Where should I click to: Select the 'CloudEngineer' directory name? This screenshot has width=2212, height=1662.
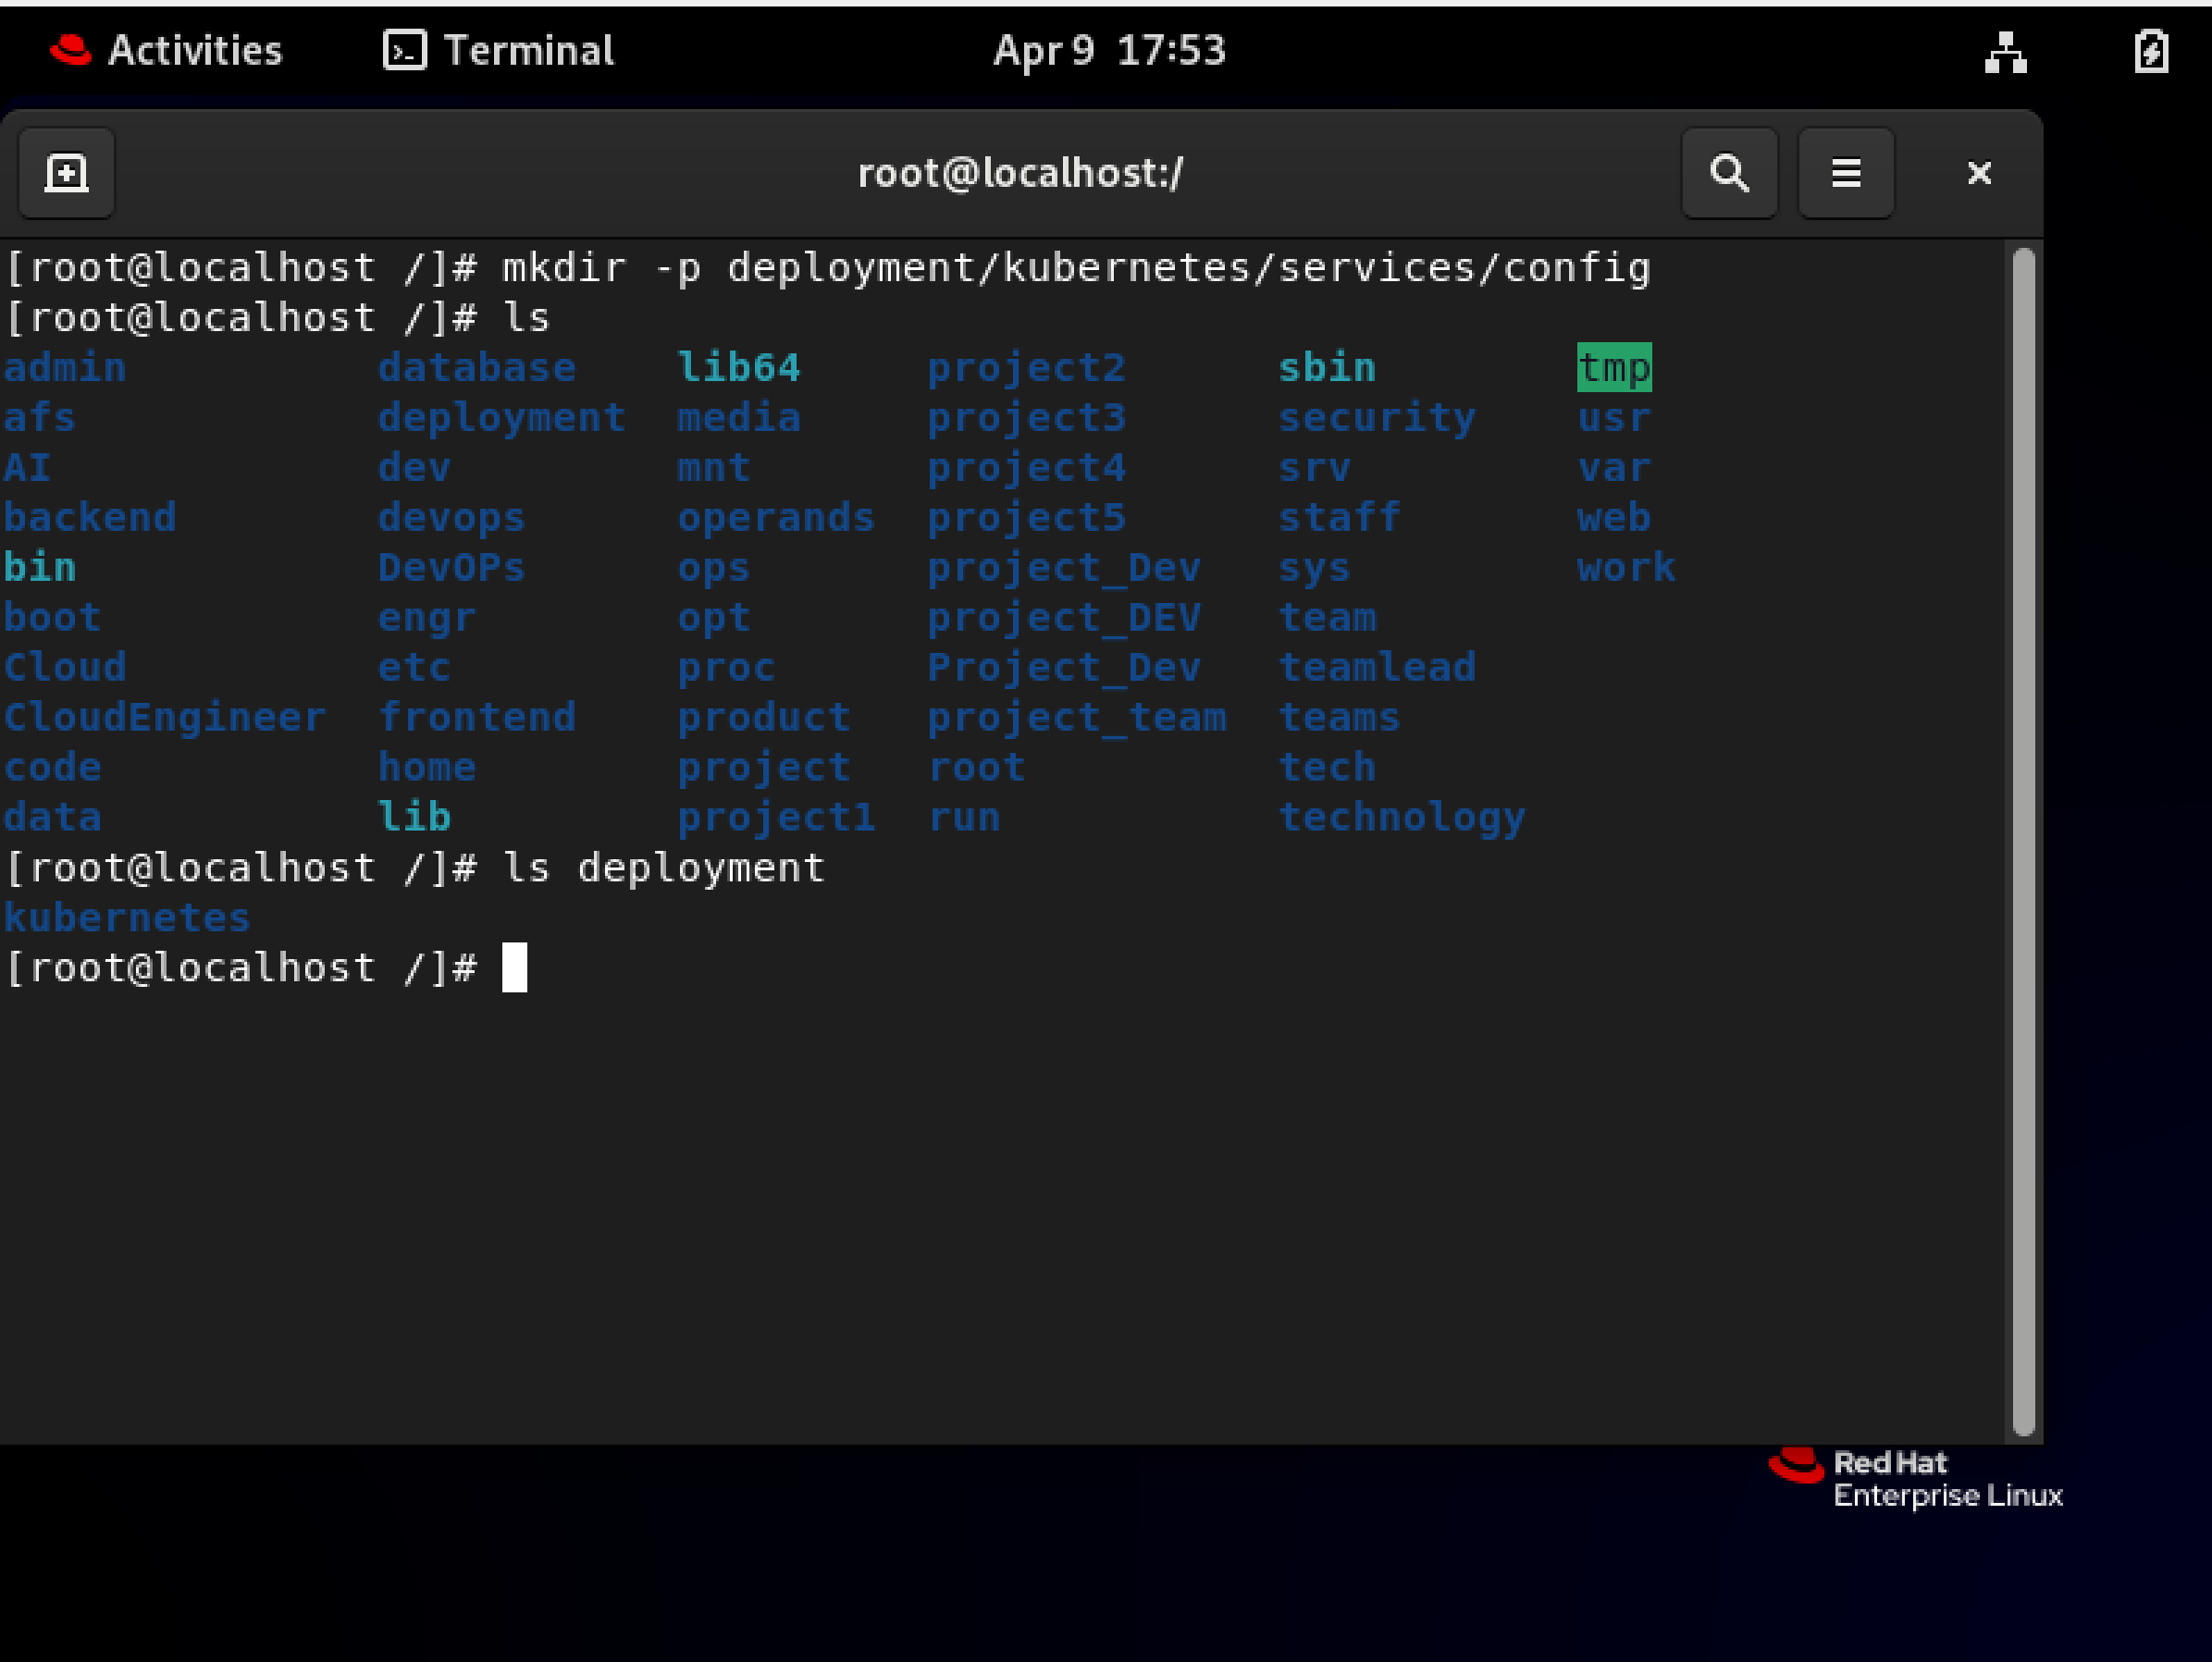pos(165,717)
